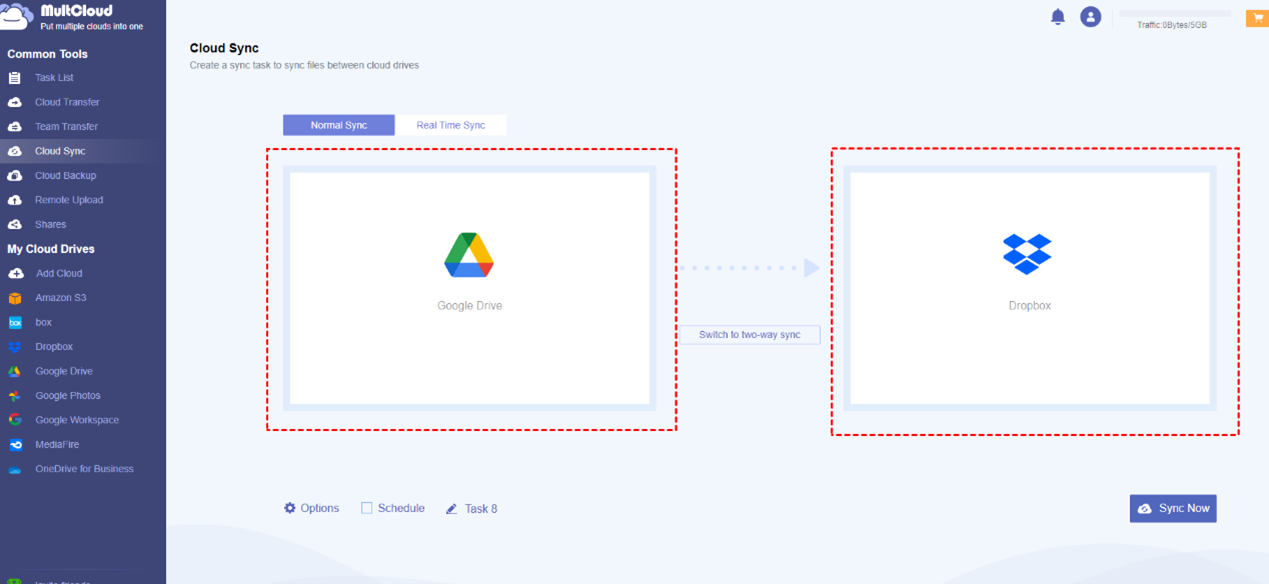Click Common Tools section header
This screenshot has width=1269, height=584.
[x=47, y=54]
